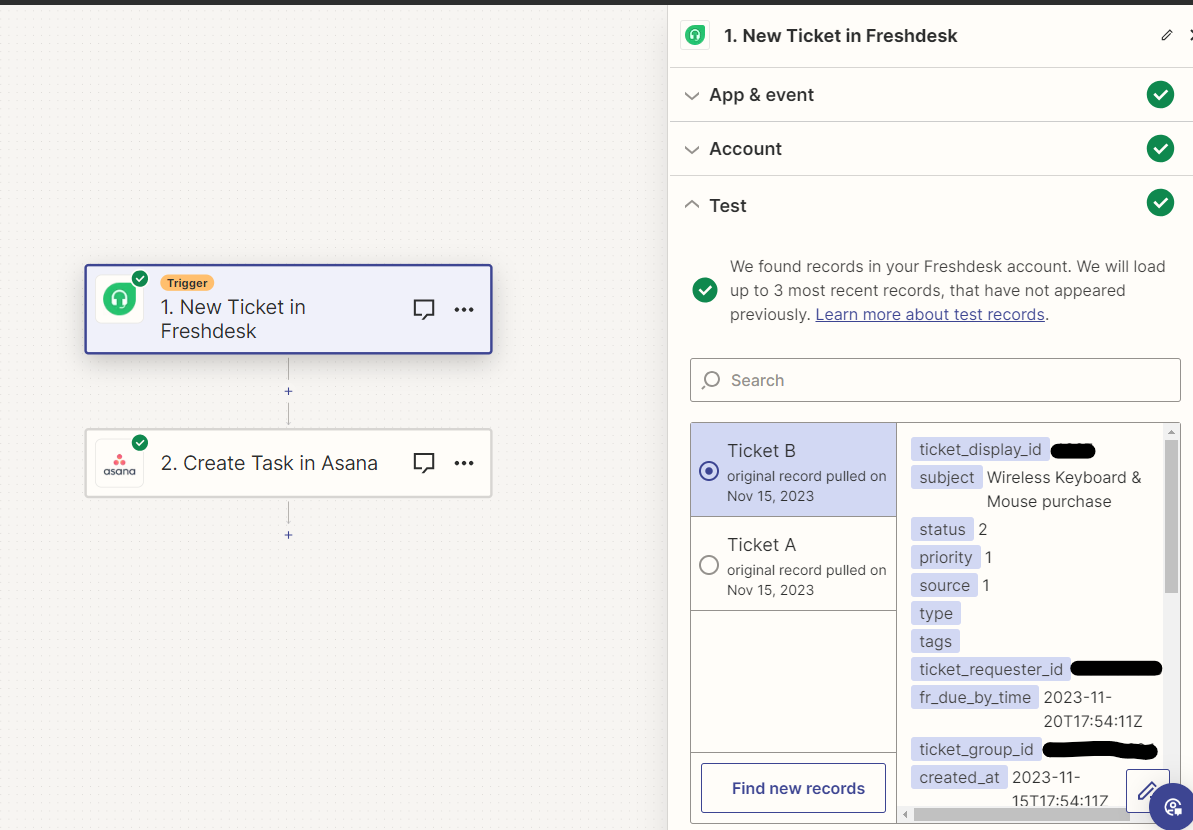Screen dimensions: 1193x830
Task: Add a step between trigger and Asana action
Action: click(x=288, y=391)
